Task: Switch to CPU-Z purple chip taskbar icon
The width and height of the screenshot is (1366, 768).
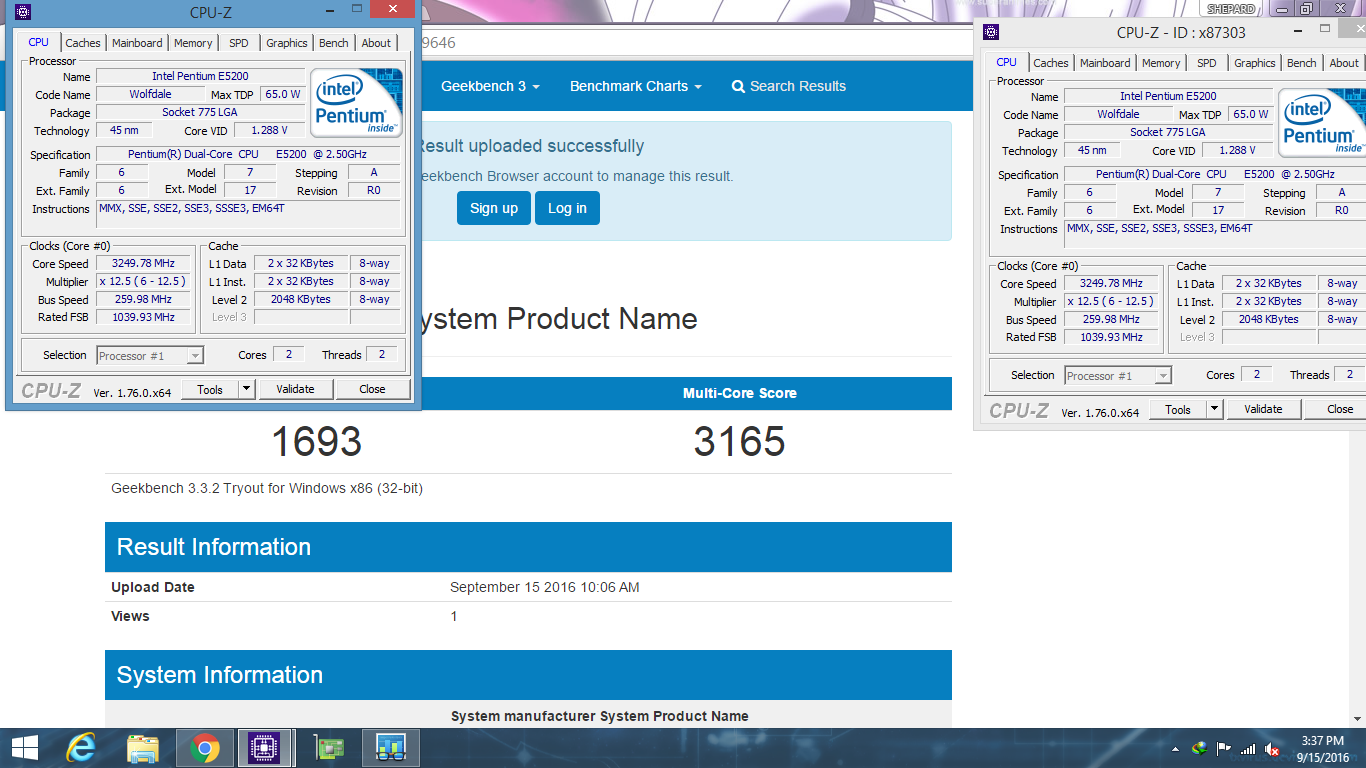Action: (x=265, y=748)
